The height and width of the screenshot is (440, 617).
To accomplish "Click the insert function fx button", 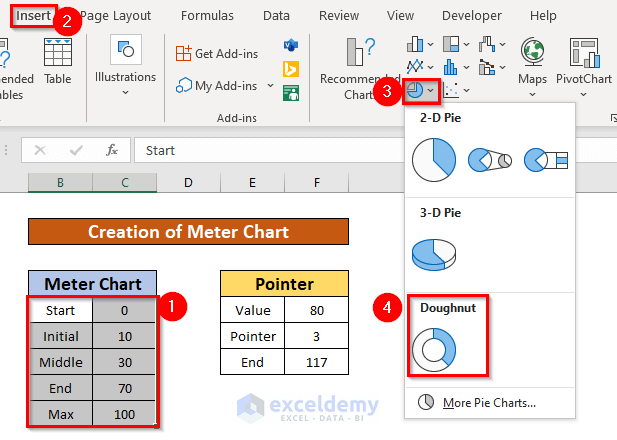I will click(x=112, y=150).
